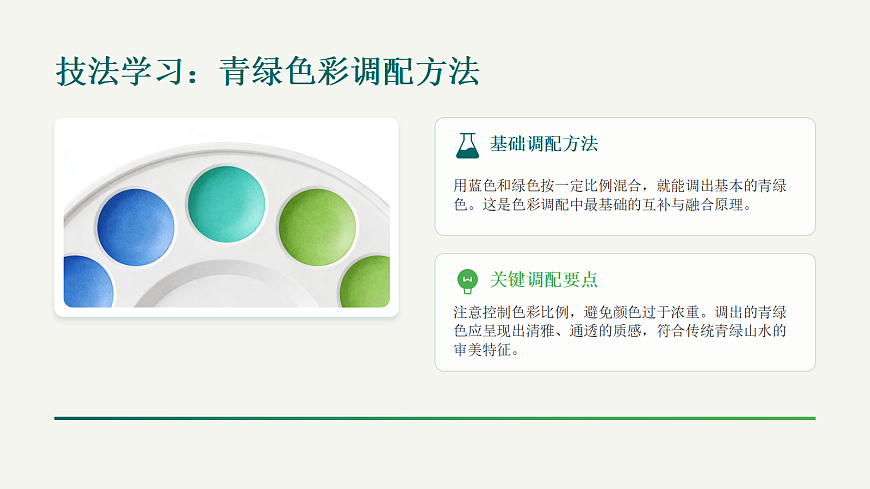Select the 关键调配要点 heading
This screenshot has width=870, height=489.
(544, 280)
